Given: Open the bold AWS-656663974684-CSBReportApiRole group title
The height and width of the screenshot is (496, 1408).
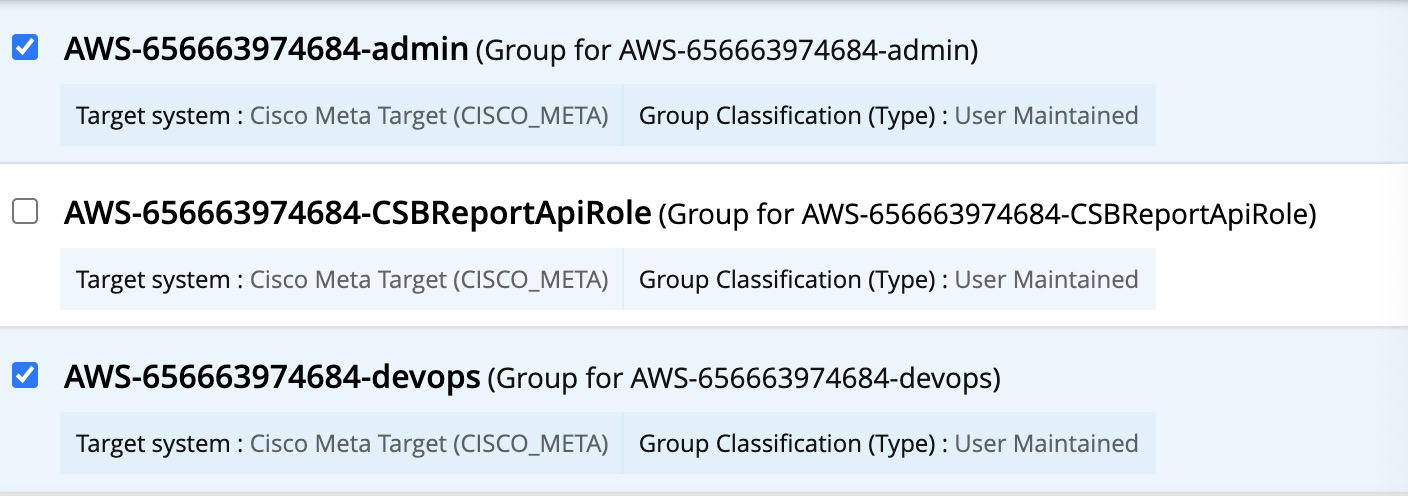Looking at the screenshot, I should [358, 213].
